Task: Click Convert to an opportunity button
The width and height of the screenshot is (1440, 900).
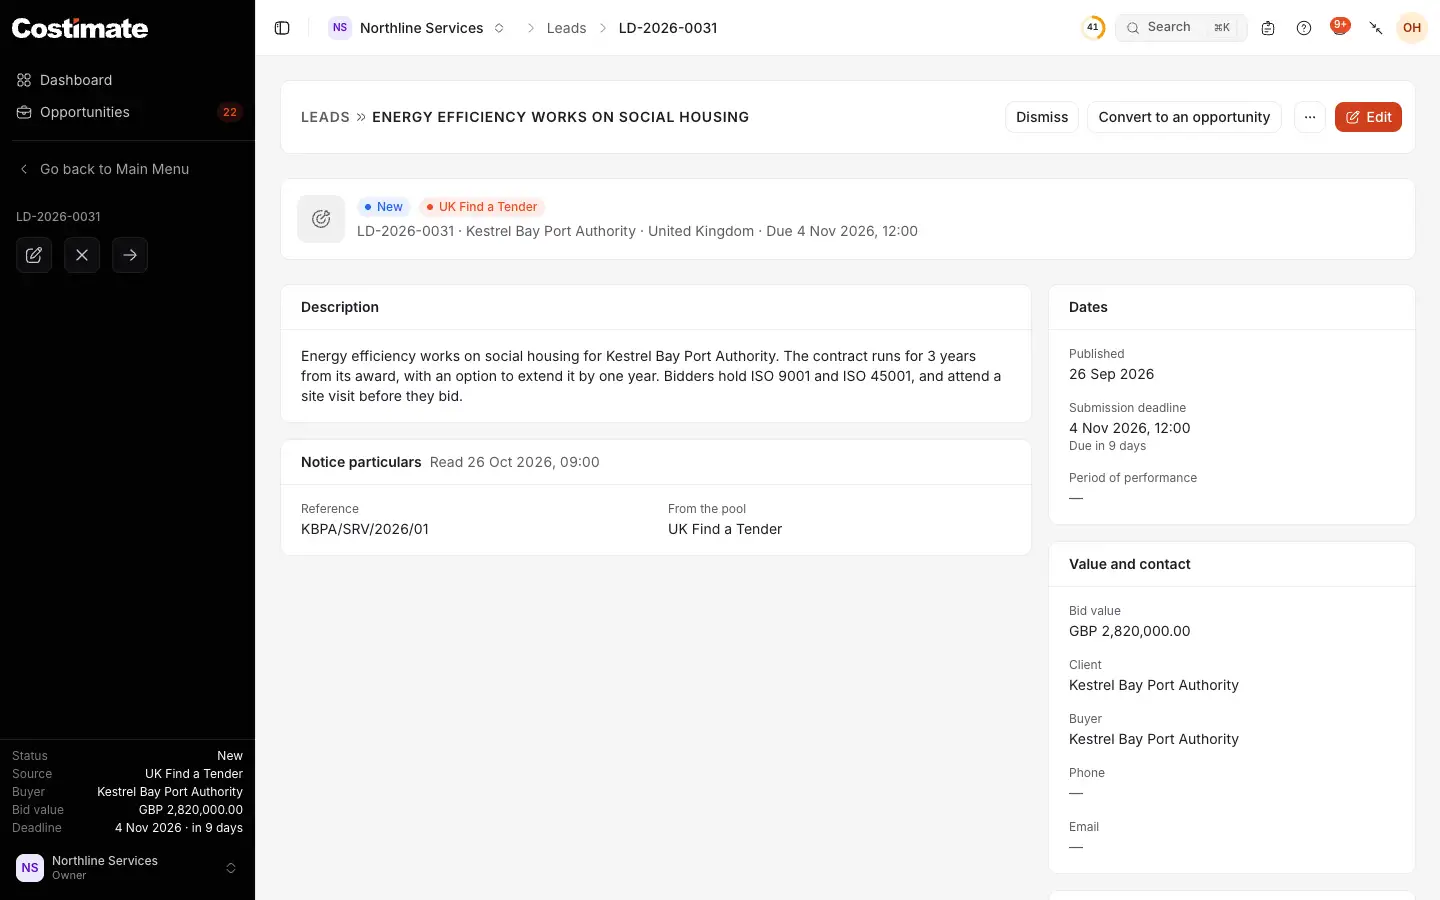Action: [1184, 117]
